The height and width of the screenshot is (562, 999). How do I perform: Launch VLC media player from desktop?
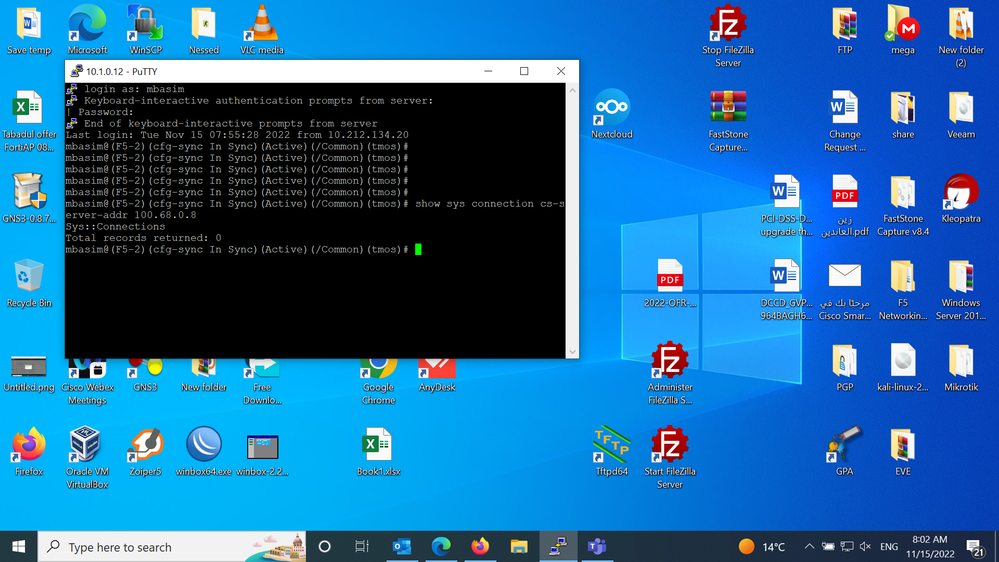(x=262, y=24)
